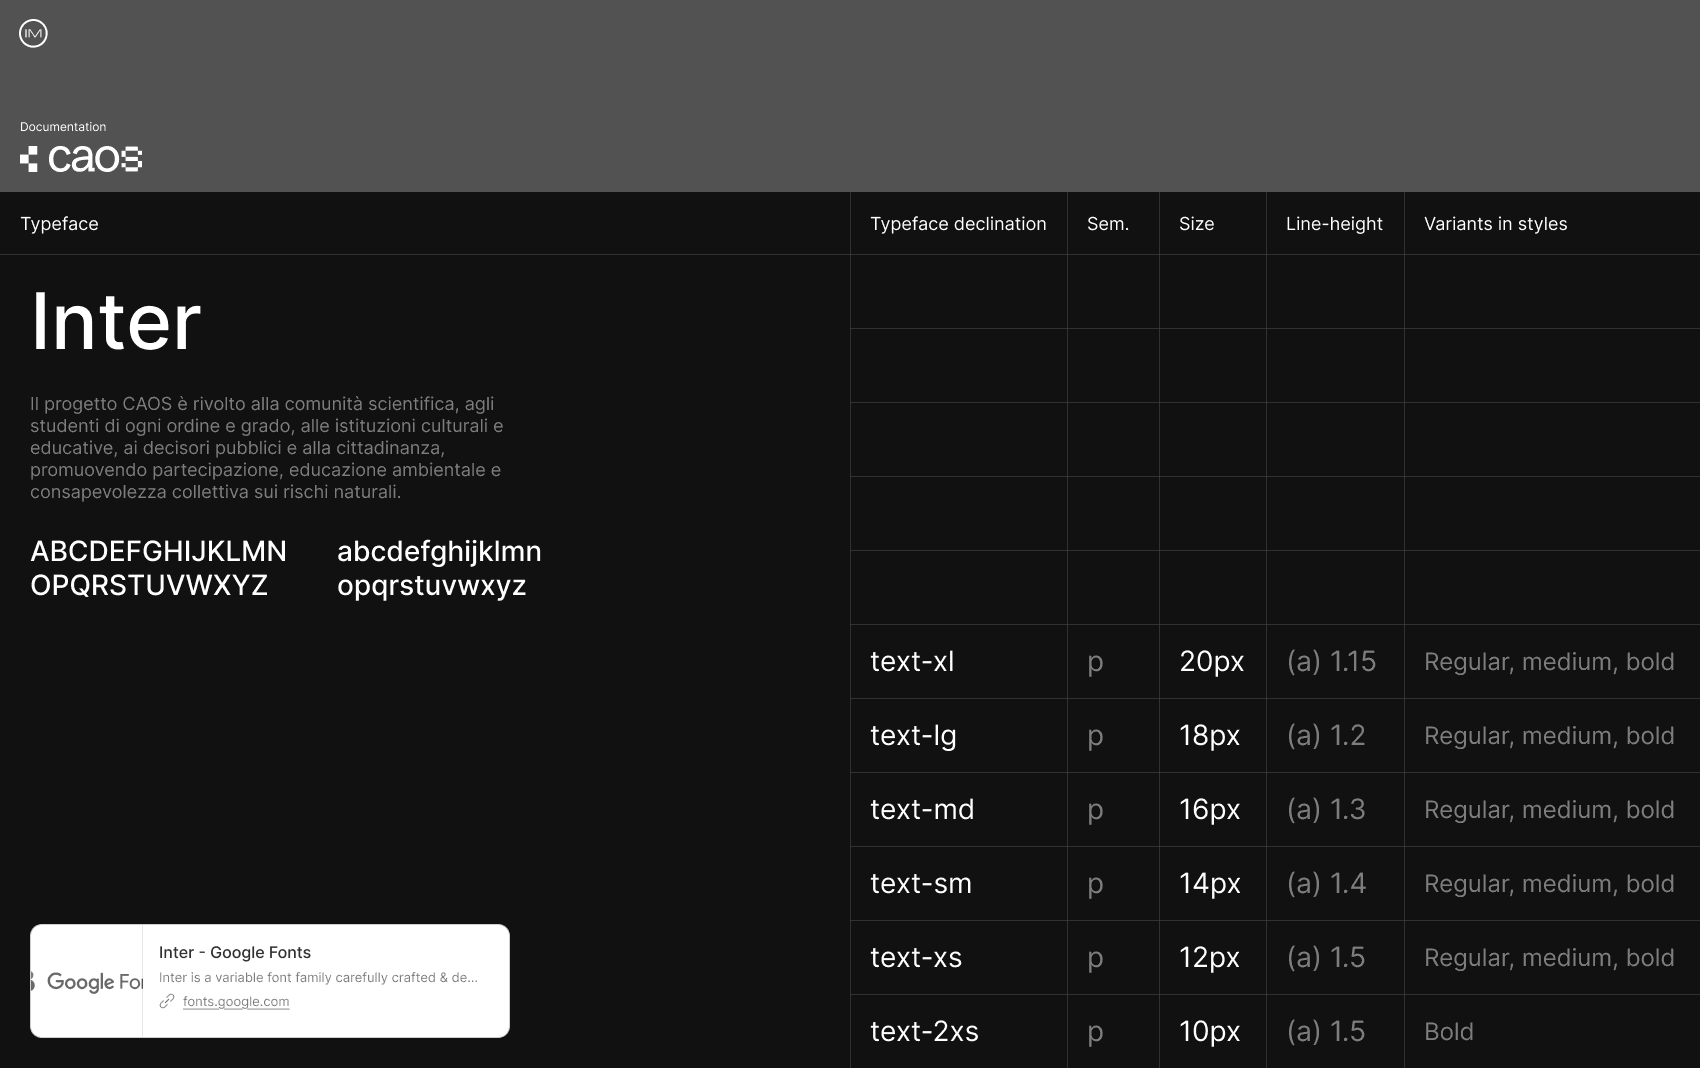Click the '(a) 1.2' line-height value
The image size is (1700, 1068).
1326,736
